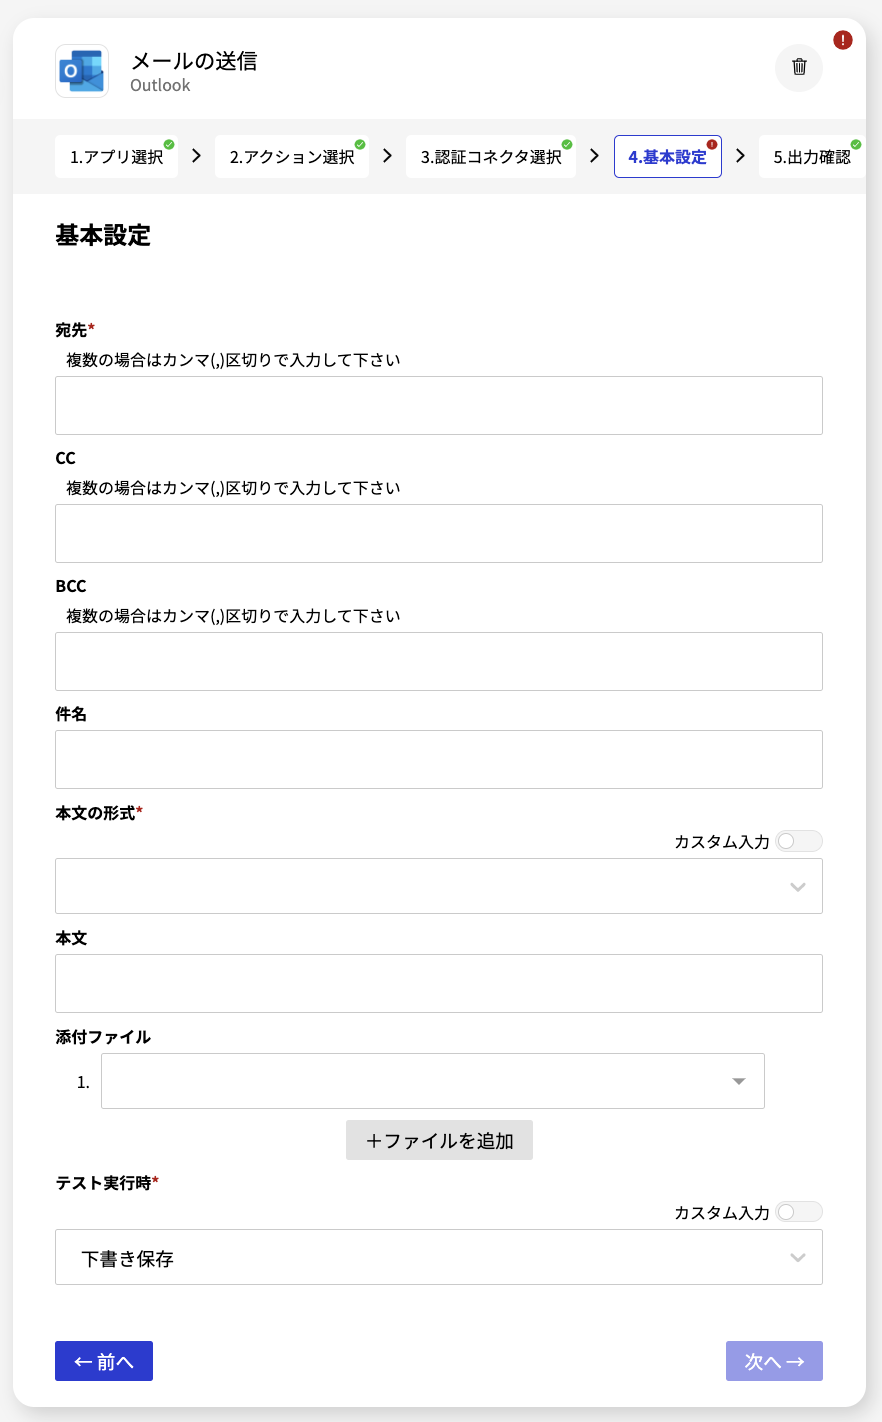This screenshot has width=882, height=1422.
Task: Click the Outlook app icon
Action: click(x=82, y=71)
